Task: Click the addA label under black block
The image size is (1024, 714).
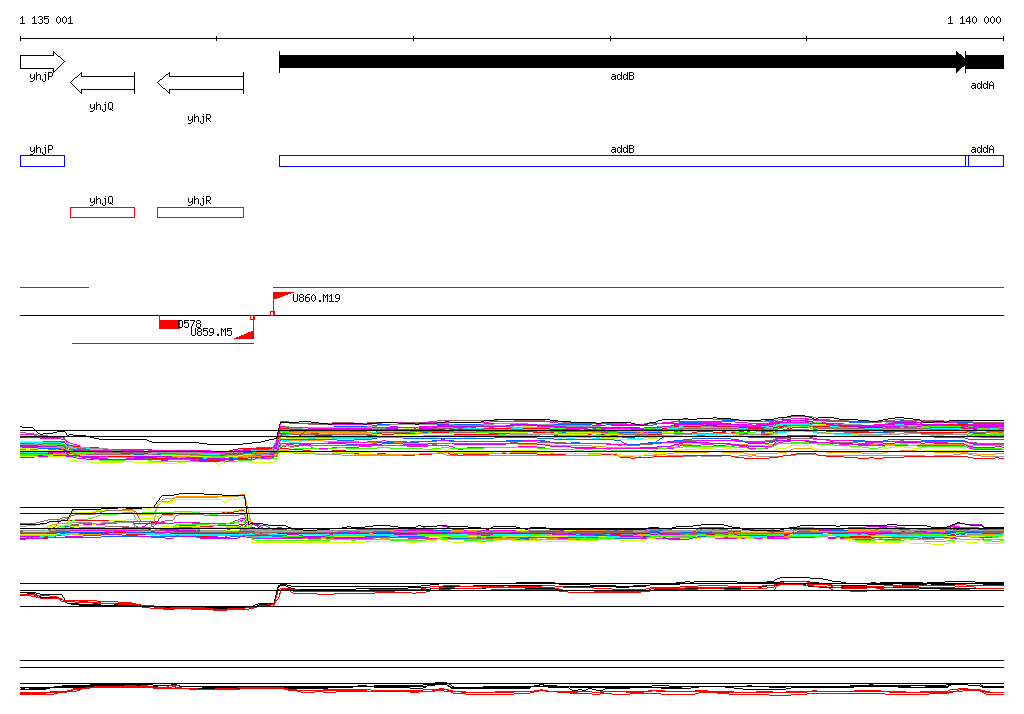Action: [982, 86]
